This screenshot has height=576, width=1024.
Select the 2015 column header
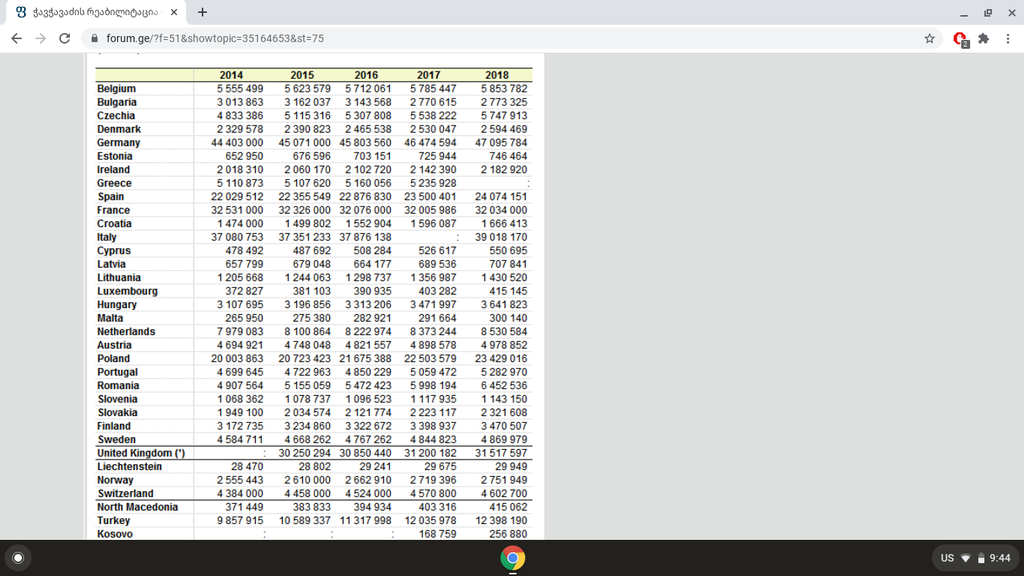[x=302, y=75]
